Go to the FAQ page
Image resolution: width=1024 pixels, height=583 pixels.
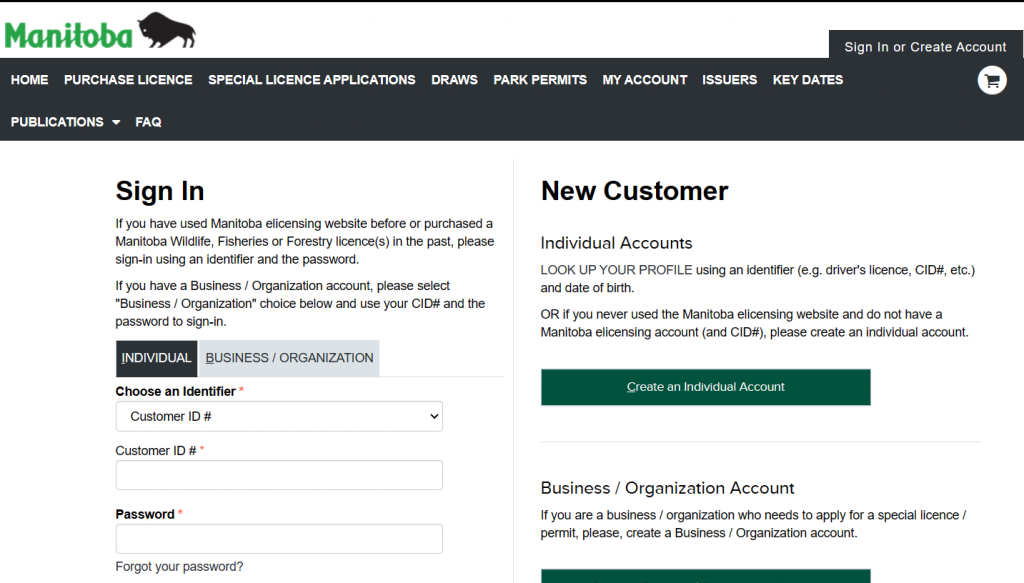click(x=148, y=122)
